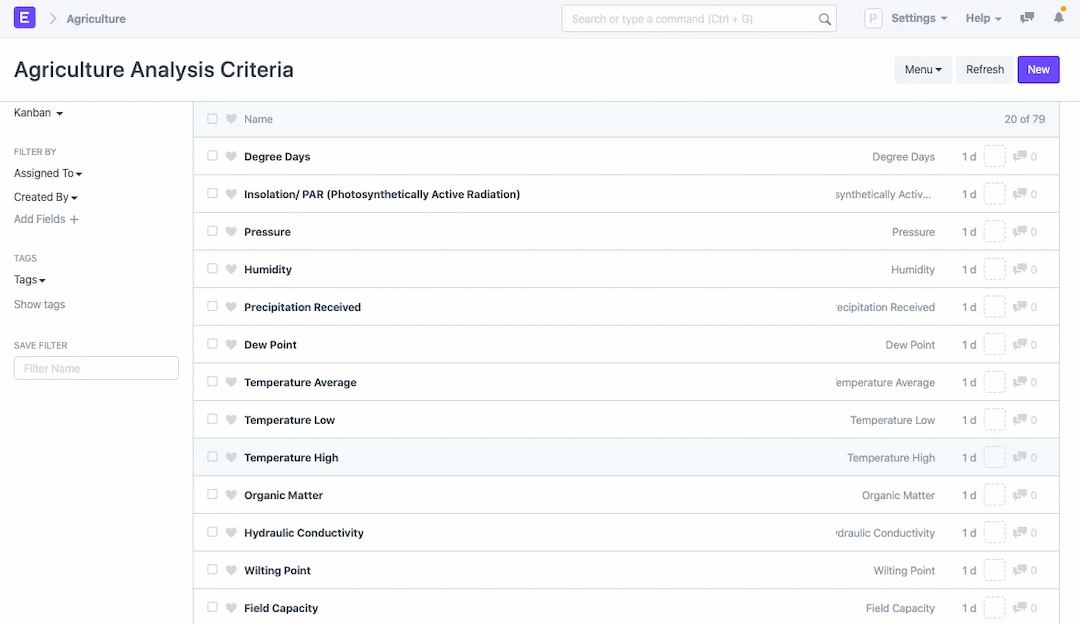Screen dimensions: 1080x624
Task: Click heart icon next to Humidity
Action: [x=231, y=270]
